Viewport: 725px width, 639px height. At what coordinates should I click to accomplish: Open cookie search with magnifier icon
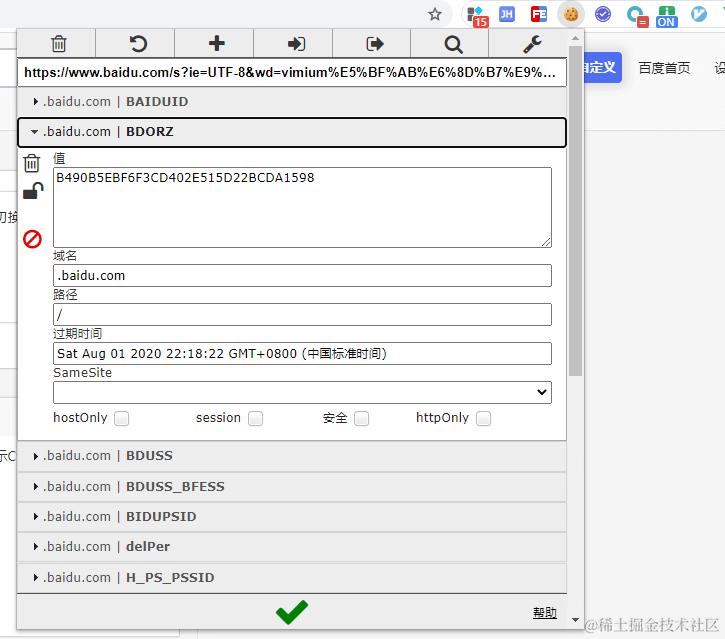point(453,44)
